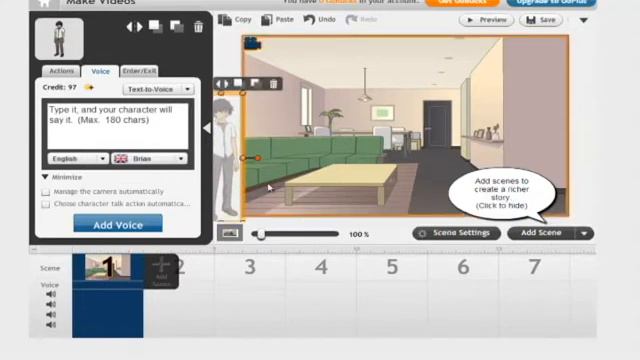Open the Brian voice dropdown
640x360 pixels.
coord(149,159)
